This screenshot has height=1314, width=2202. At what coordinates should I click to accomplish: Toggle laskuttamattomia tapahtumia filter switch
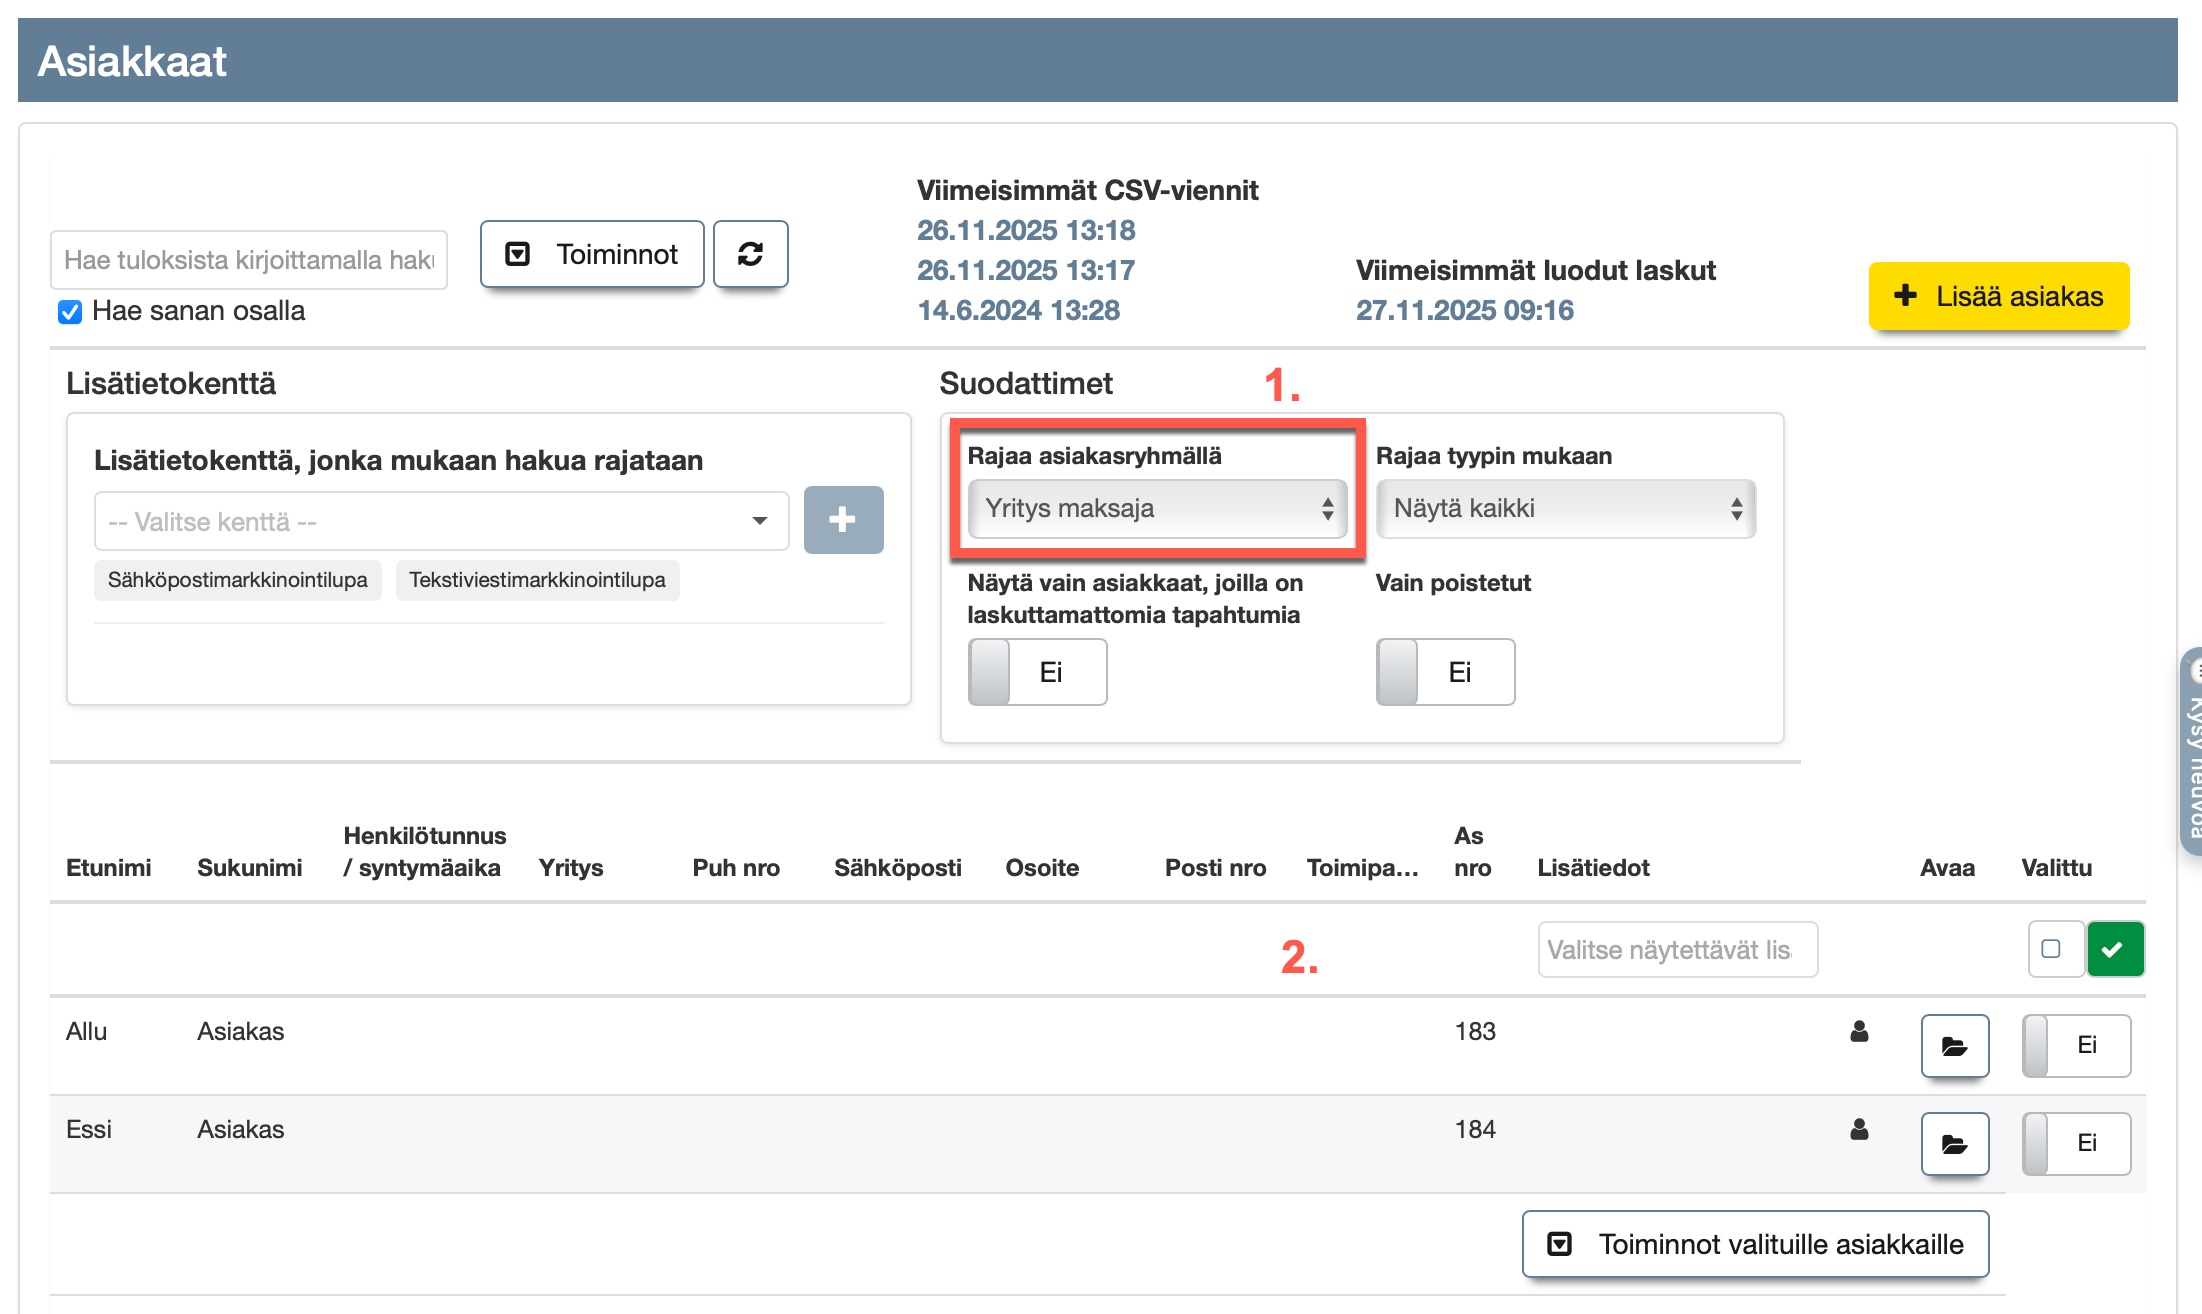point(1037,672)
